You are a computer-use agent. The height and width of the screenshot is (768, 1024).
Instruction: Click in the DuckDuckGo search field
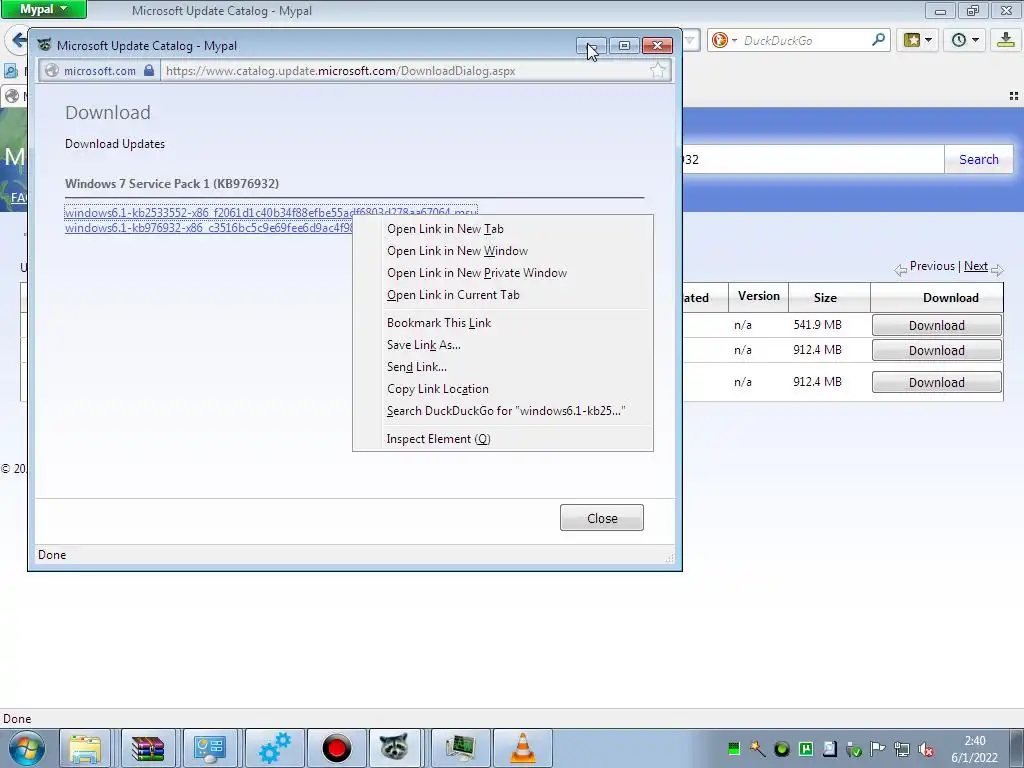[x=805, y=40]
